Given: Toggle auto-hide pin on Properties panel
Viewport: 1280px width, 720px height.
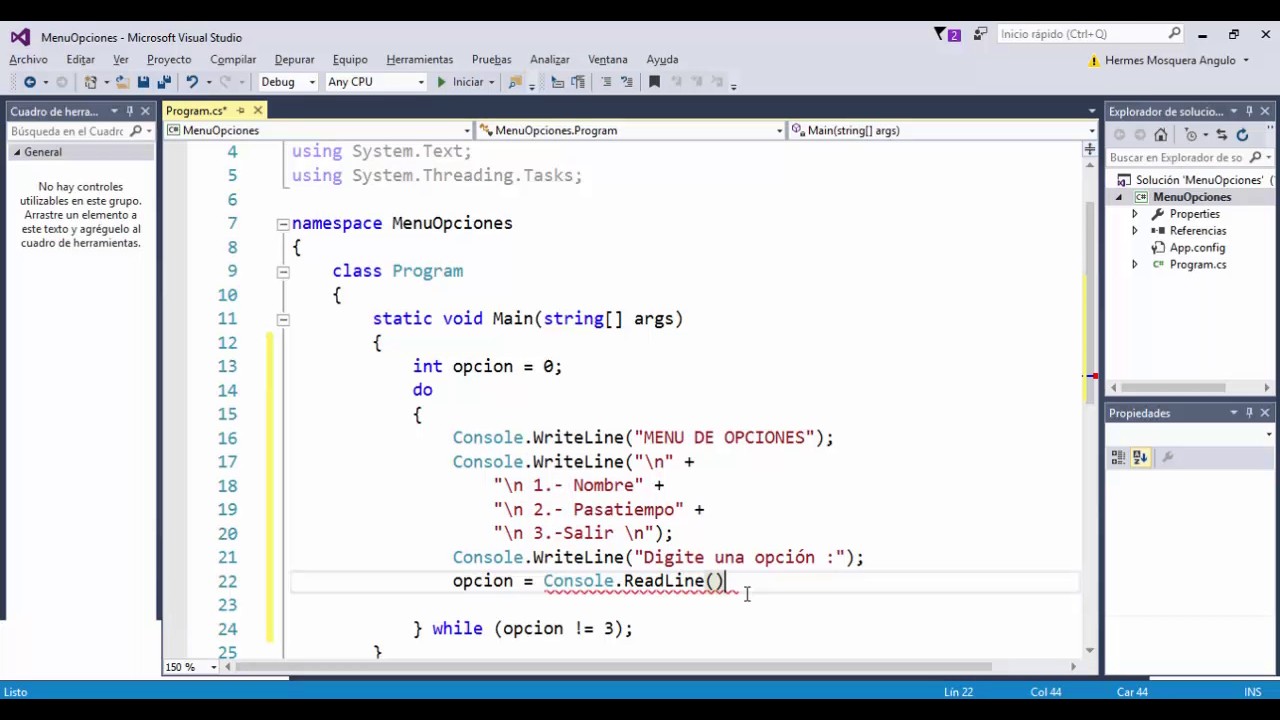Looking at the screenshot, I should 1249,413.
